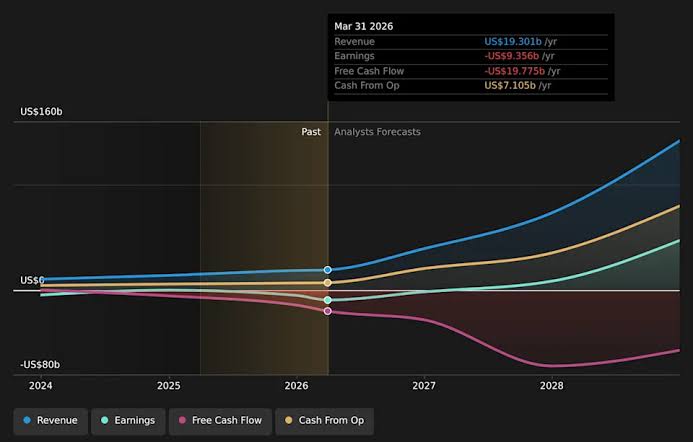
Task: Click the teal Earnings data point marker
Action: pyautogui.click(x=327, y=300)
